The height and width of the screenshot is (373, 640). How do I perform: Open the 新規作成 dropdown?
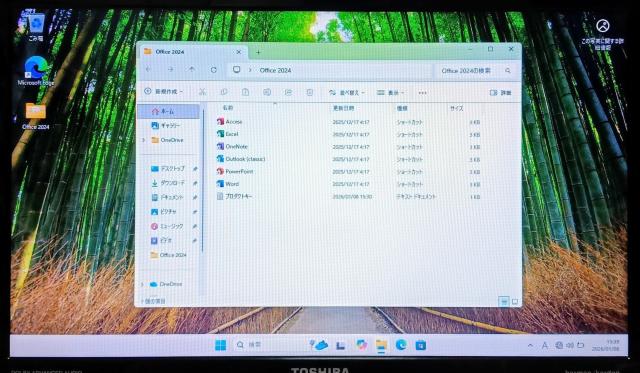[164, 91]
